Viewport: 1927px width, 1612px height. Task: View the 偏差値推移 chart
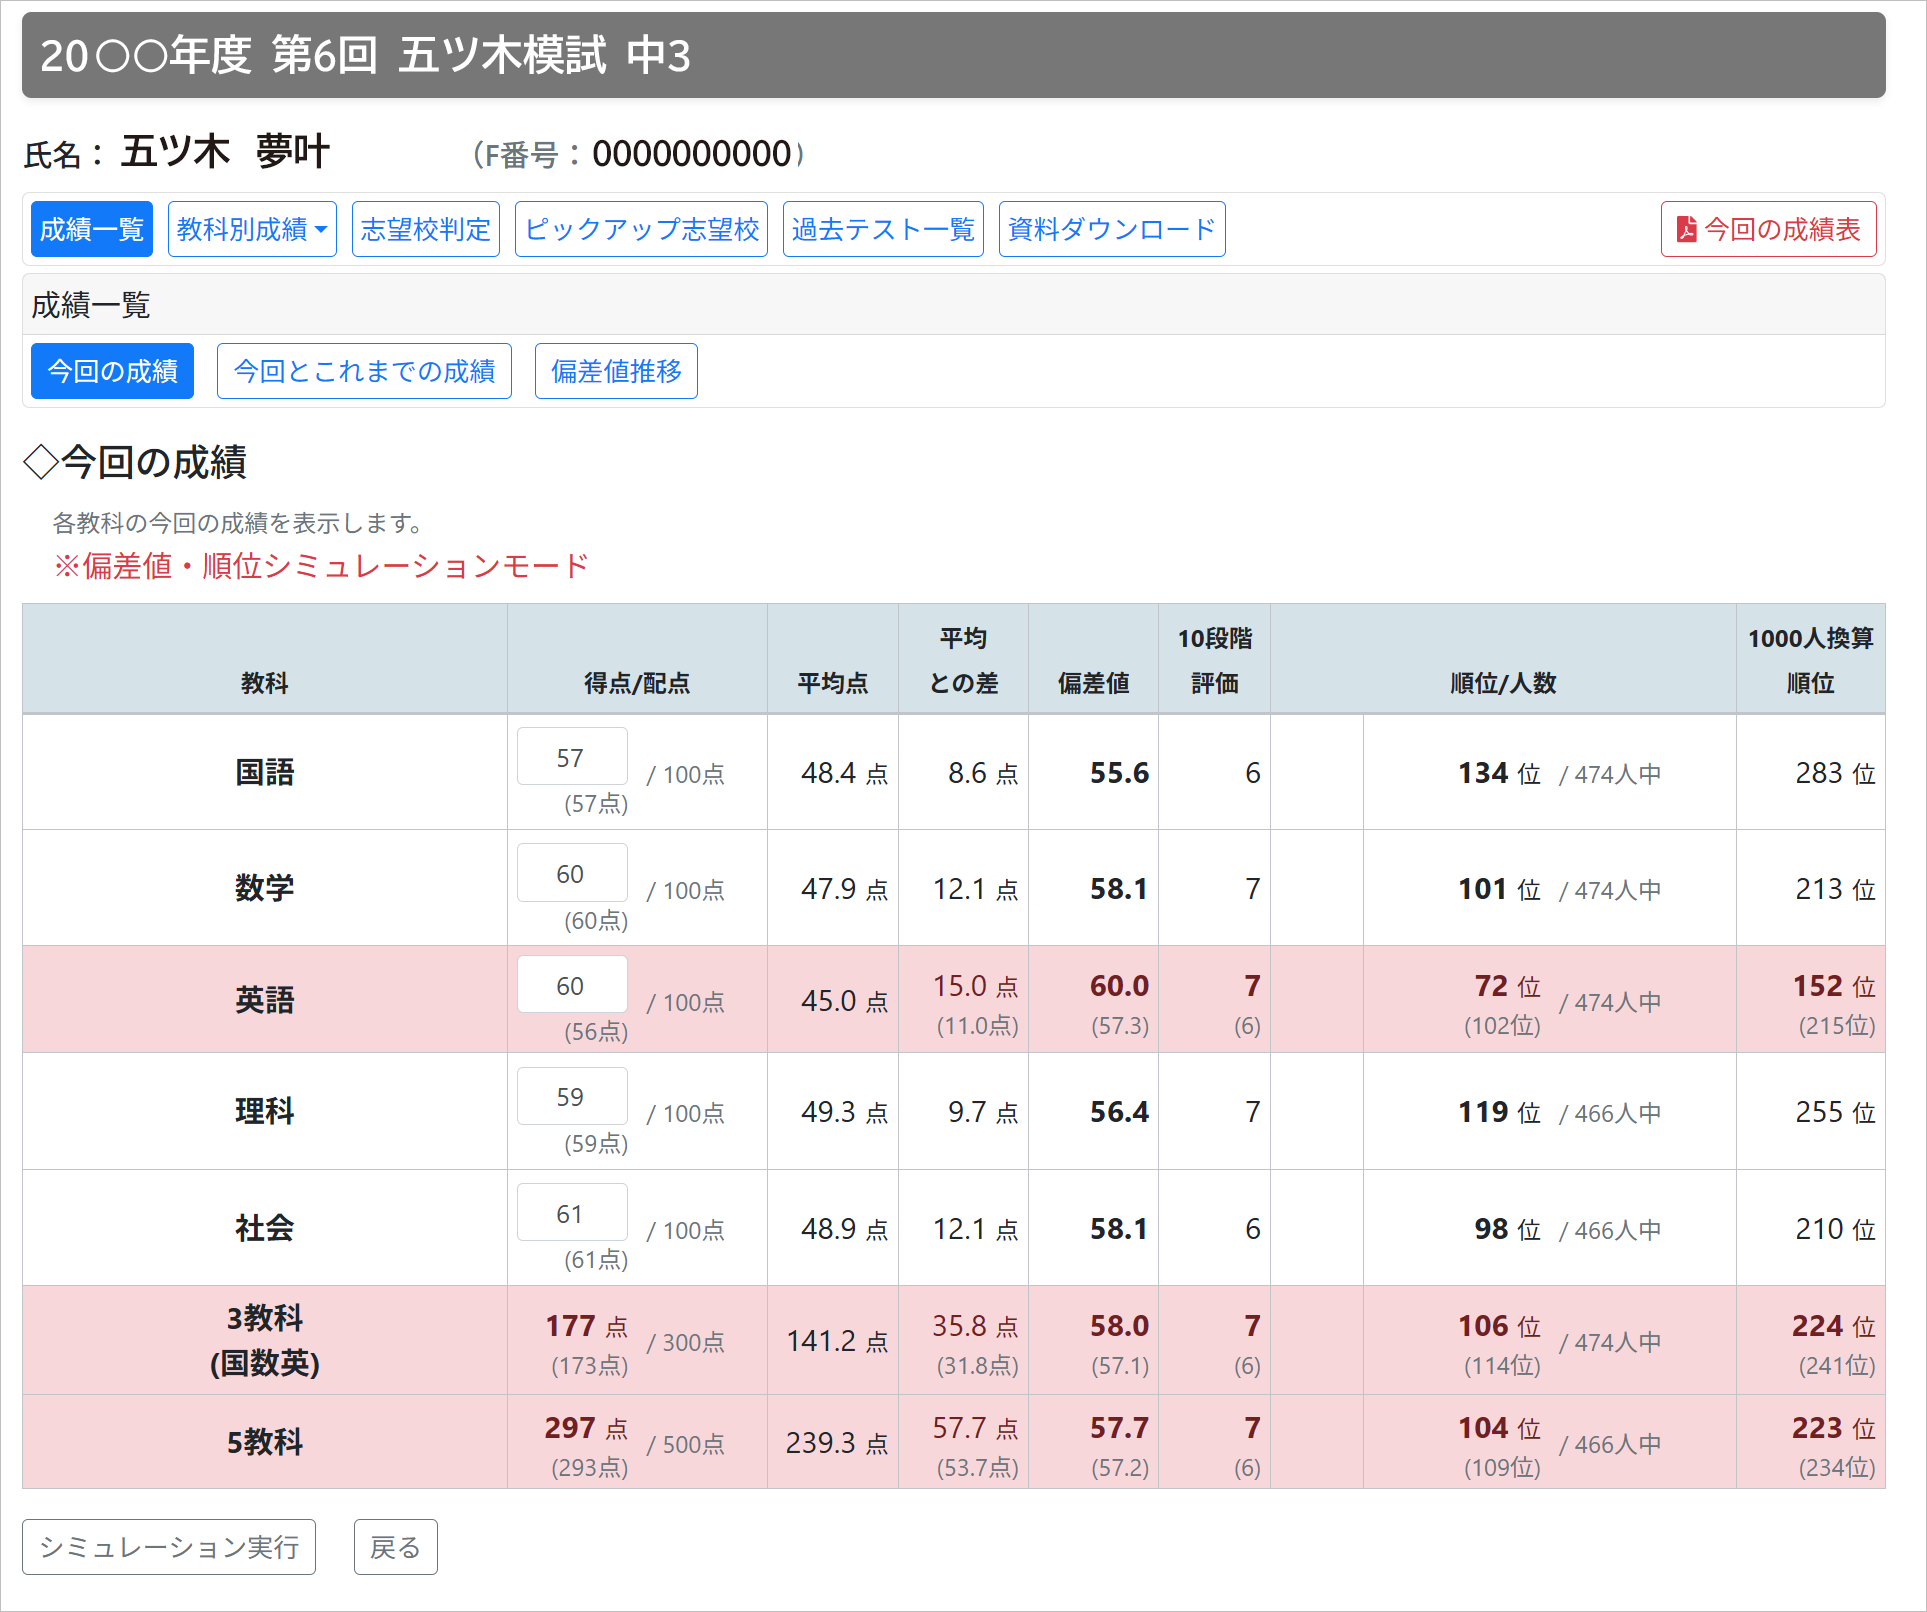[616, 372]
